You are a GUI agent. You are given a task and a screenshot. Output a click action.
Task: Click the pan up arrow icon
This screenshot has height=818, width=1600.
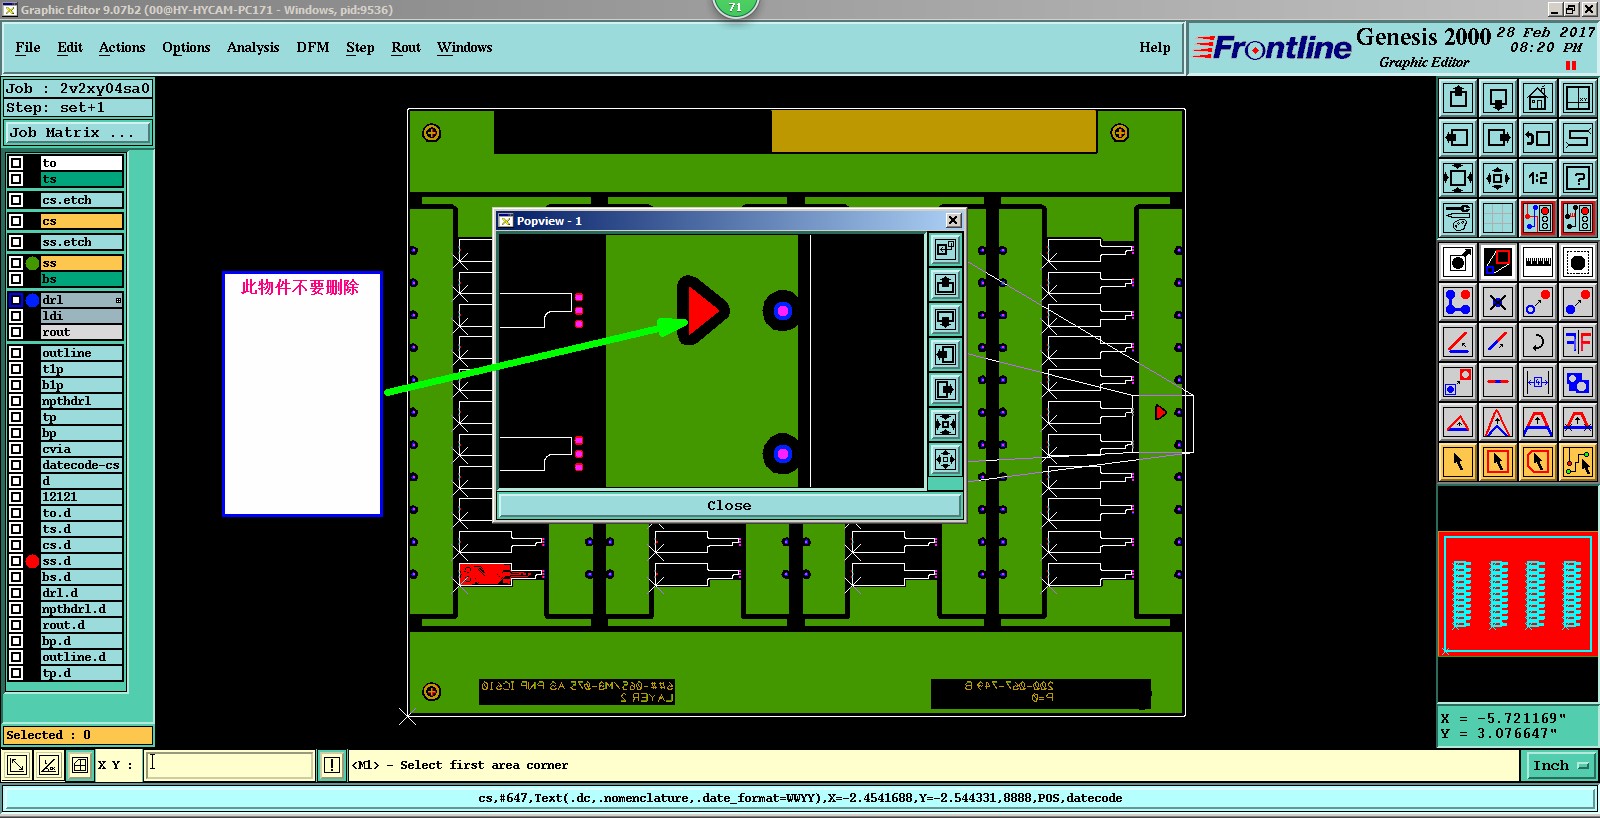coord(1458,98)
